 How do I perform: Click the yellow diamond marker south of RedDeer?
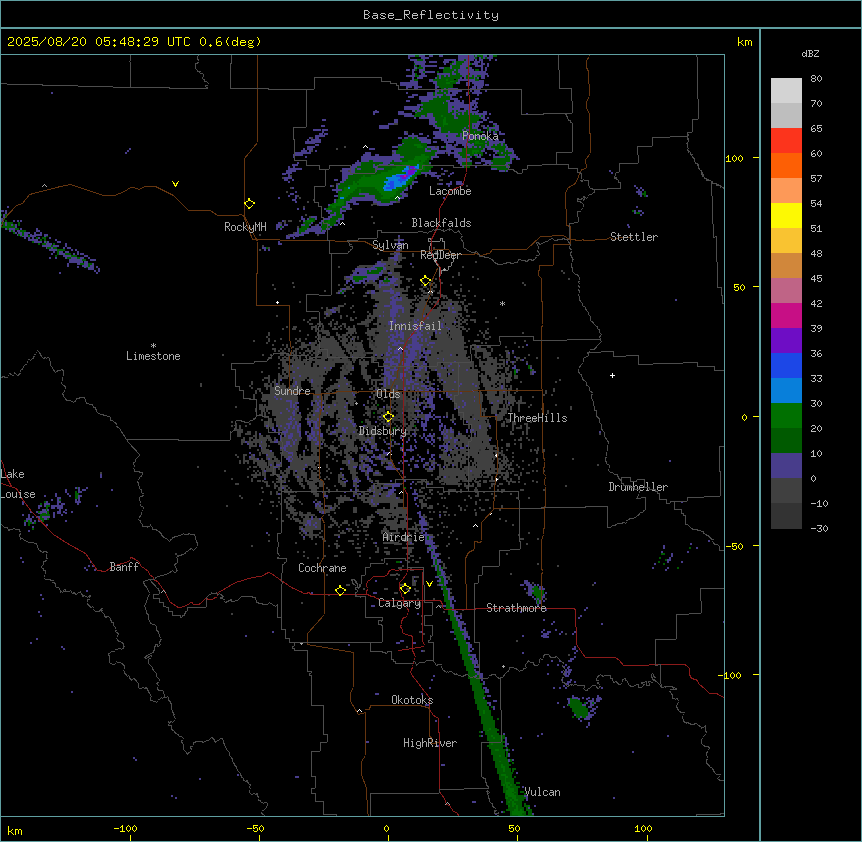(426, 281)
